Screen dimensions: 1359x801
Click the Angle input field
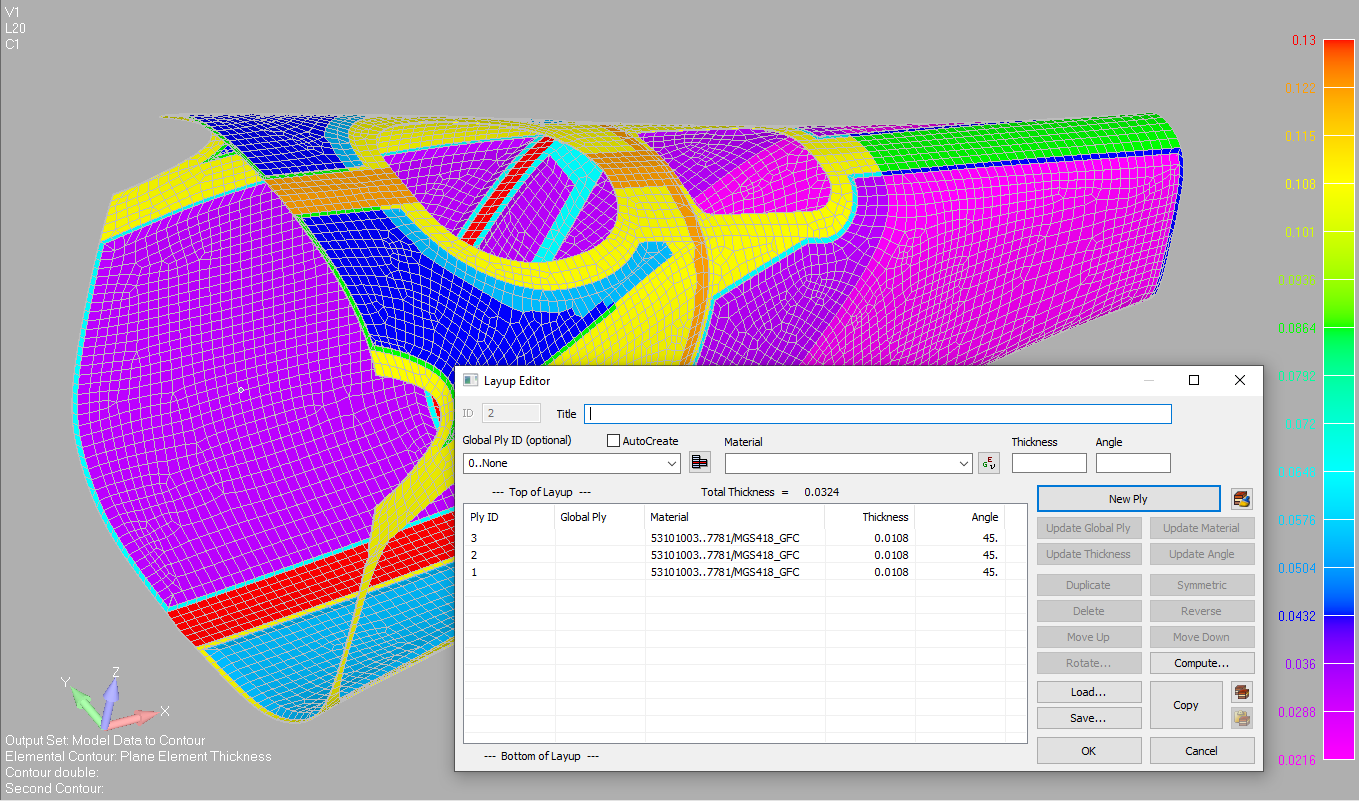coord(1132,463)
